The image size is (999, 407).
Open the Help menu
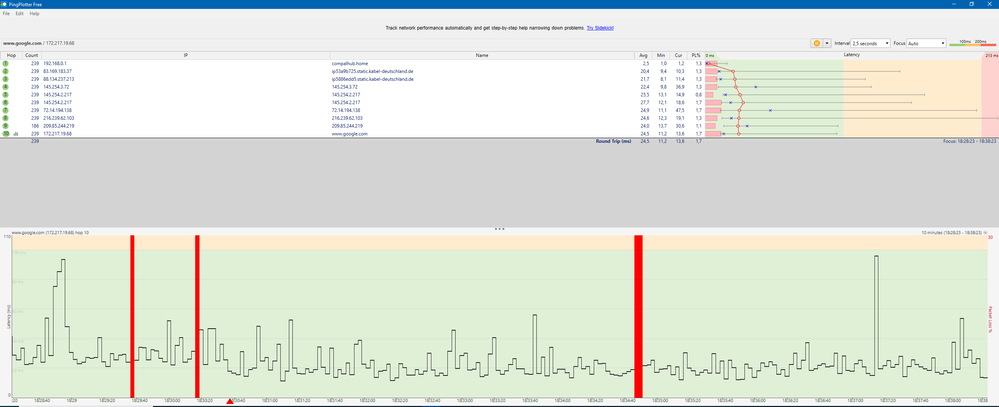tap(34, 13)
